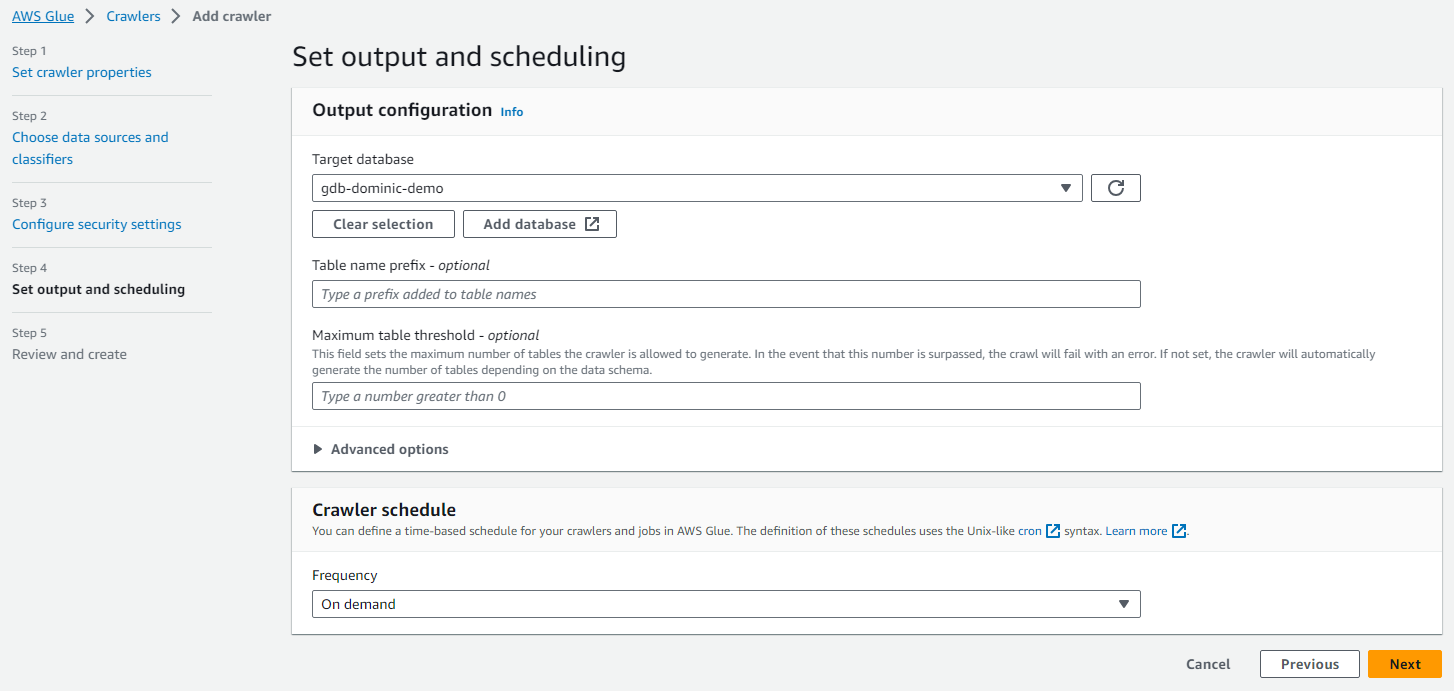
Task: Click the Target database dropdown arrow
Action: (1066, 188)
